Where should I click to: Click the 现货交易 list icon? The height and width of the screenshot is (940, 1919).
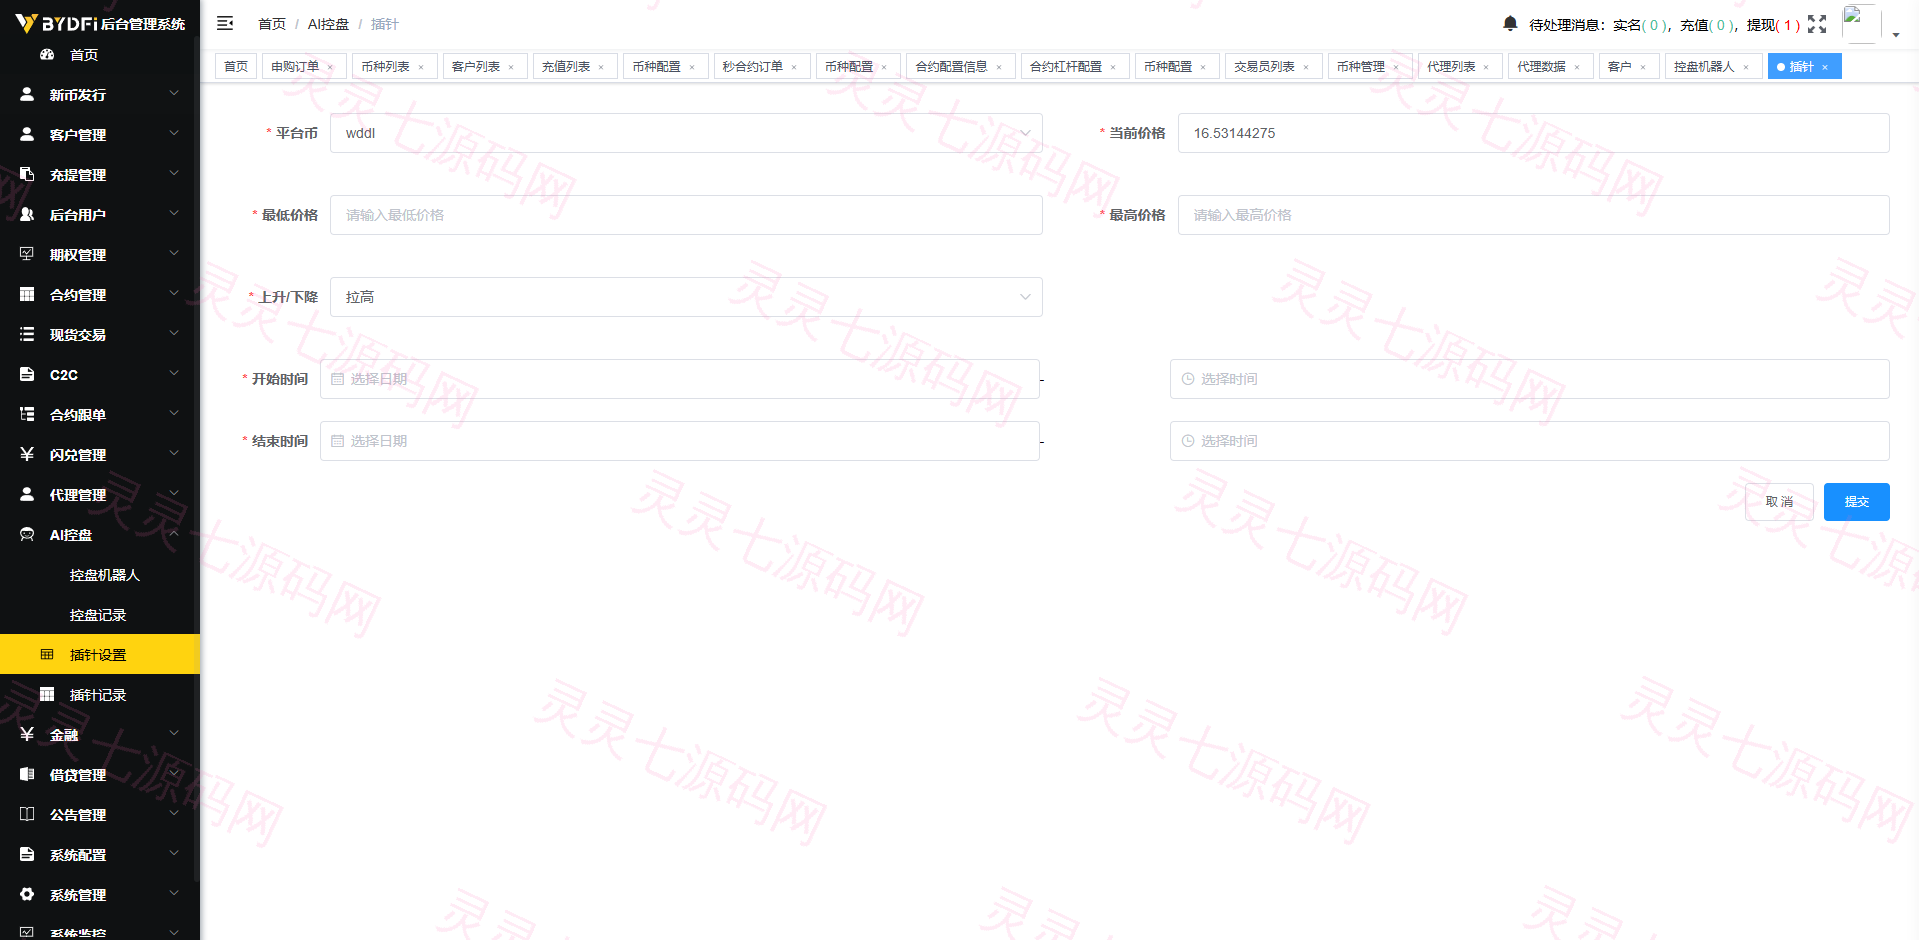point(27,334)
